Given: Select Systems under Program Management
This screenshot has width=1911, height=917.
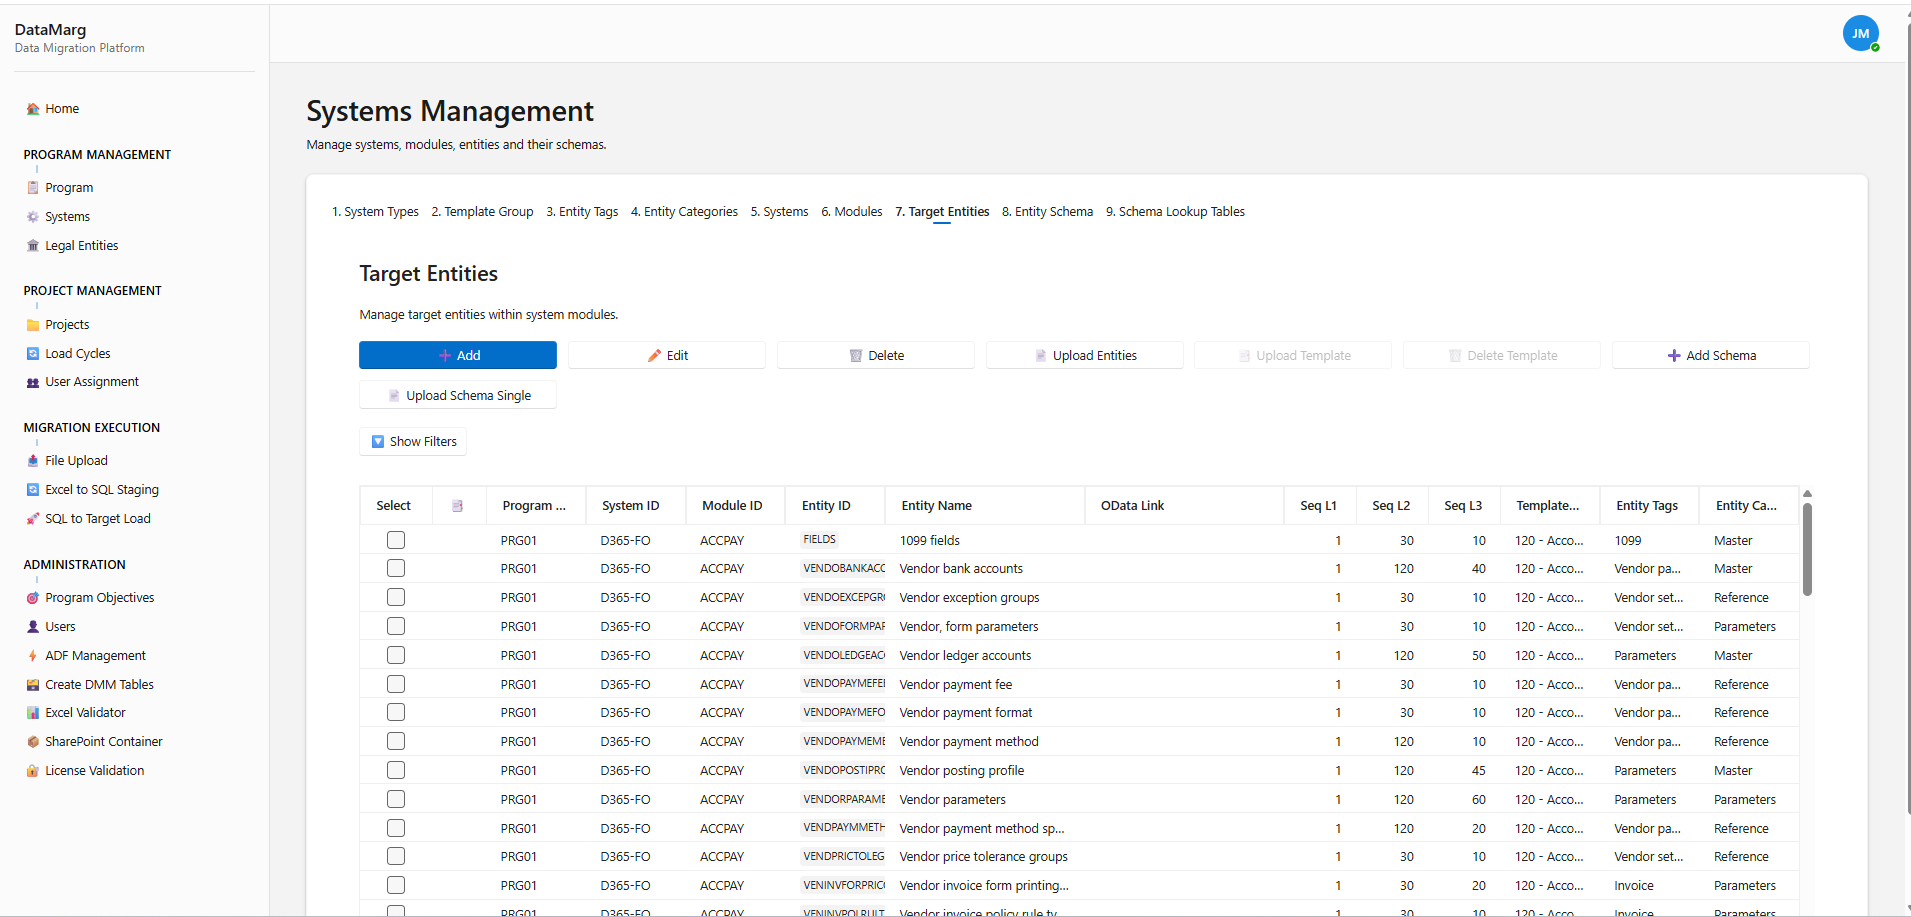Looking at the screenshot, I should [68, 216].
